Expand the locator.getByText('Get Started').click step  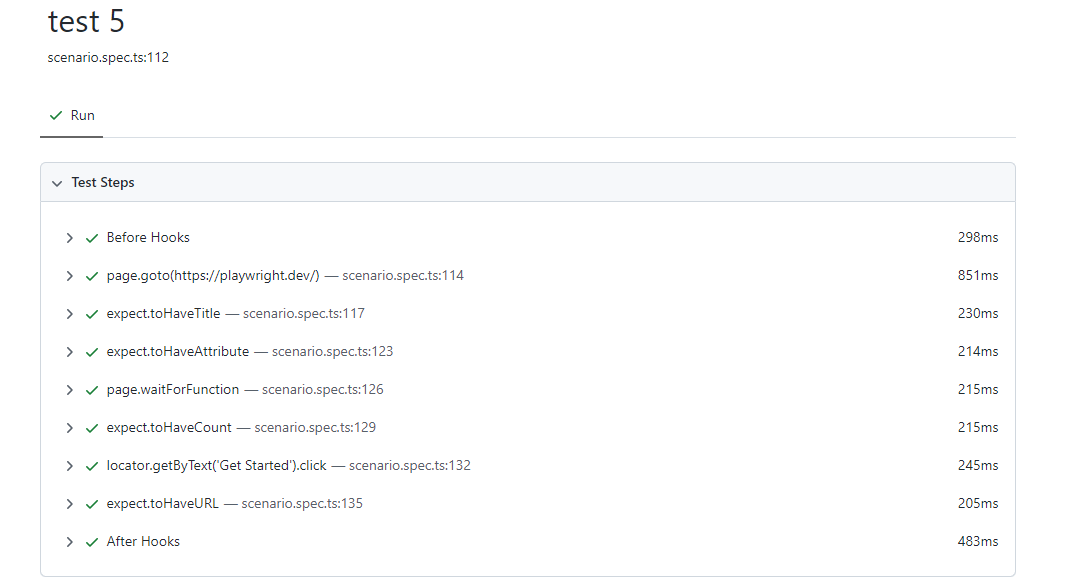tap(69, 465)
